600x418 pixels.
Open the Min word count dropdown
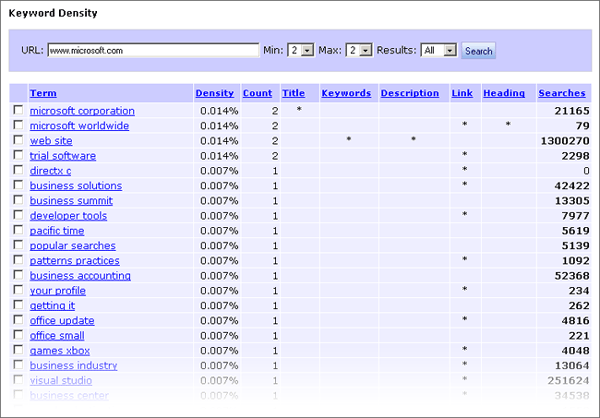tap(301, 50)
